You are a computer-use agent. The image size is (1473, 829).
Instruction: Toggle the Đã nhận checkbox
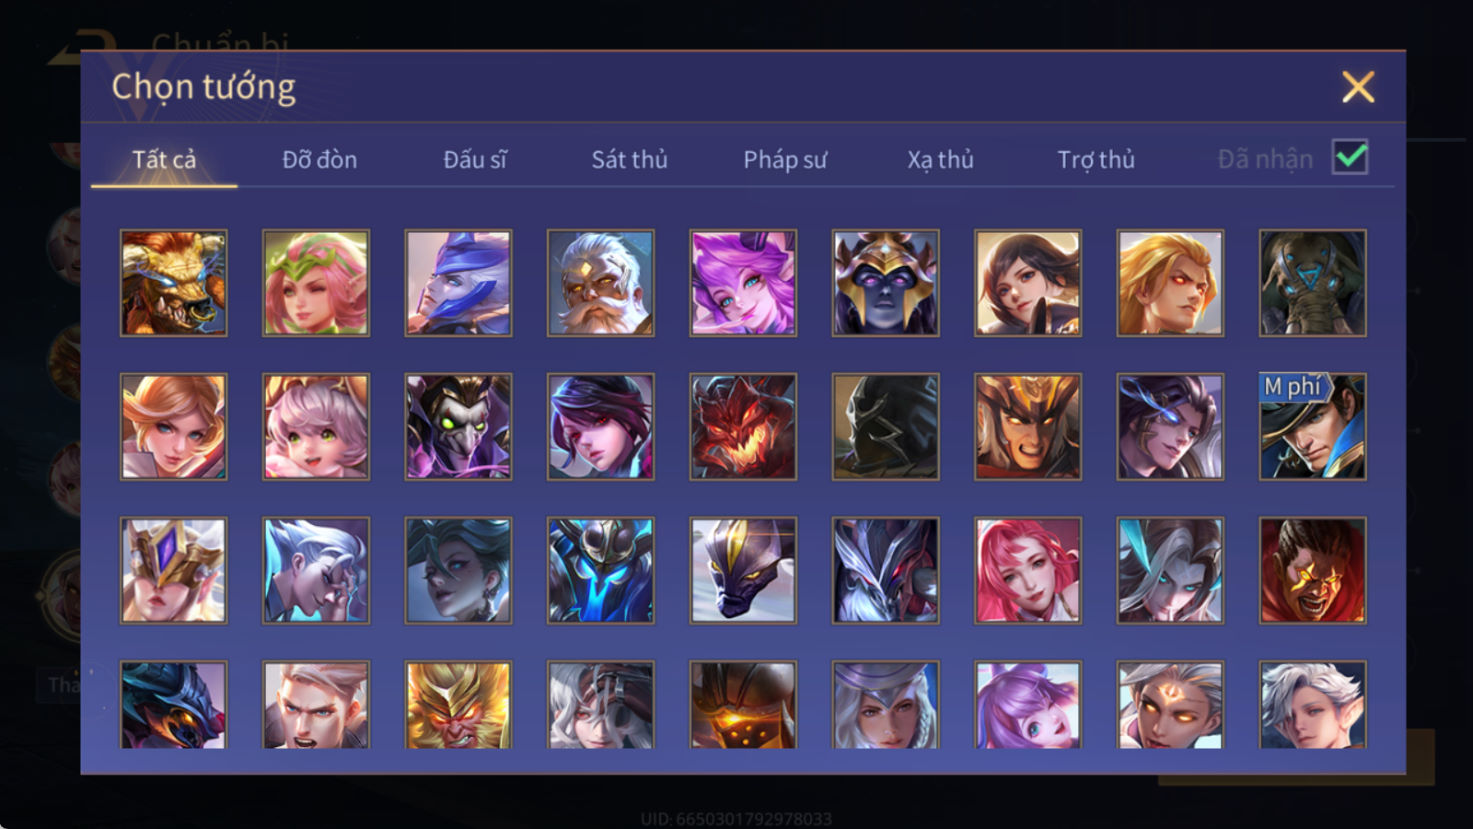tap(1350, 158)
